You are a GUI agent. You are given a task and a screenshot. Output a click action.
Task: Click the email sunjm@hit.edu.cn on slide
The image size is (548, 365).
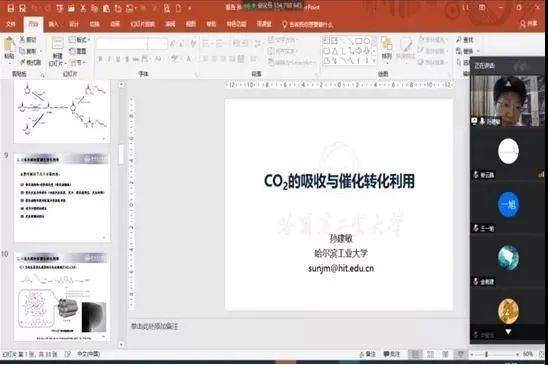pos(341,268)
